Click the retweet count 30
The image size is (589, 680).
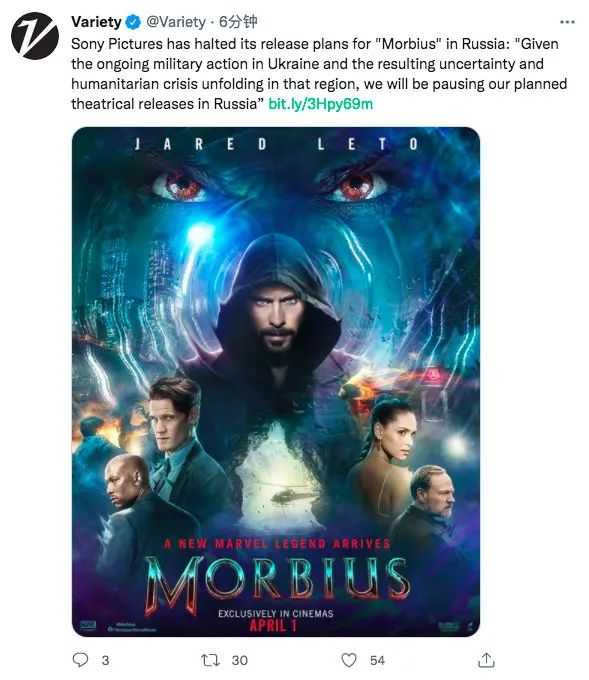coord(239,660)
